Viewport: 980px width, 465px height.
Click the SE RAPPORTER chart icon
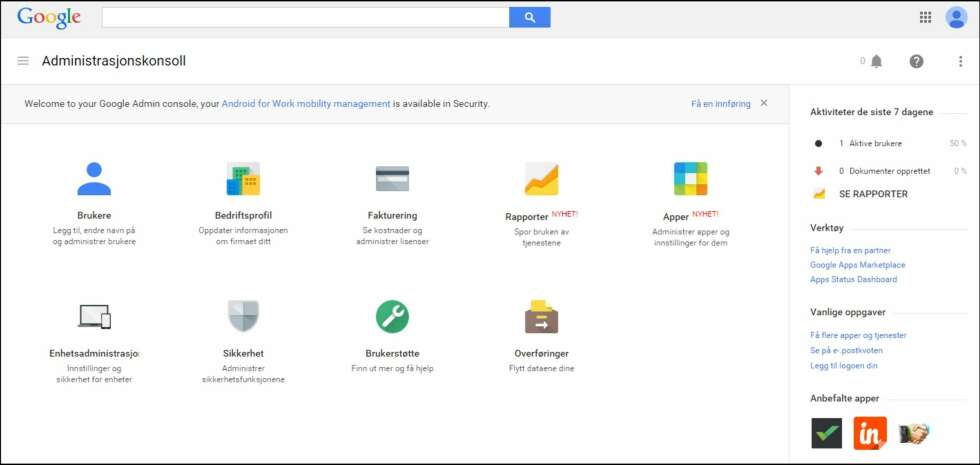(x=819, y=194)
